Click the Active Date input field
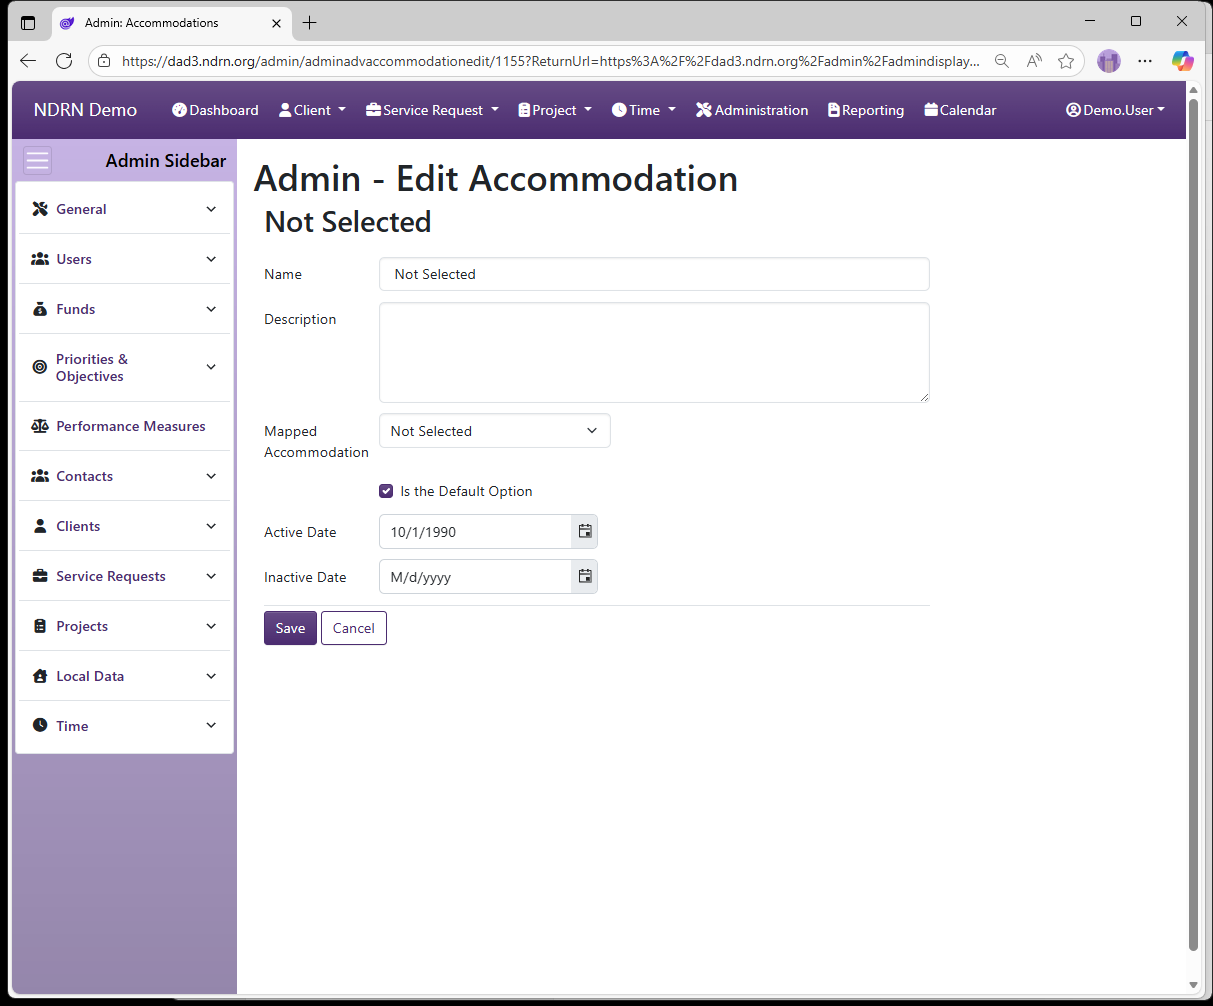This screenshot has height=1006, width=1213. (x=475, y=532)
